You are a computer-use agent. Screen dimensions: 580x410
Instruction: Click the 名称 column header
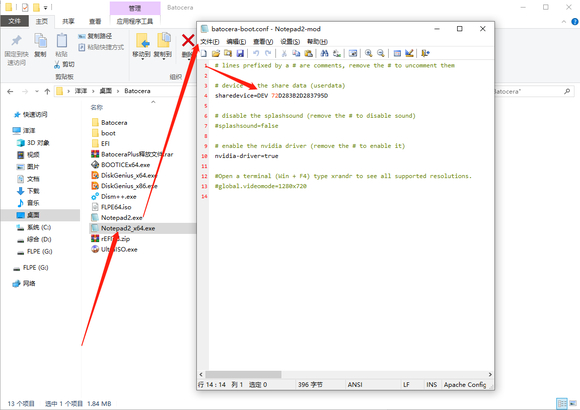[x=97, y=107]
